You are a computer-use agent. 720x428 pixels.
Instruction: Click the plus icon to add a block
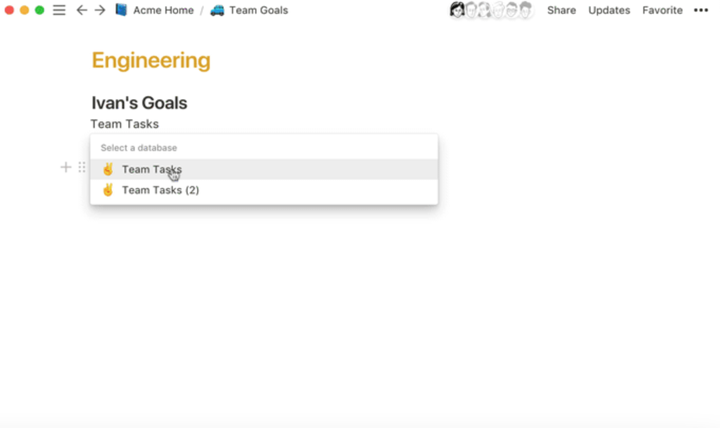click(x=66, y=167)
